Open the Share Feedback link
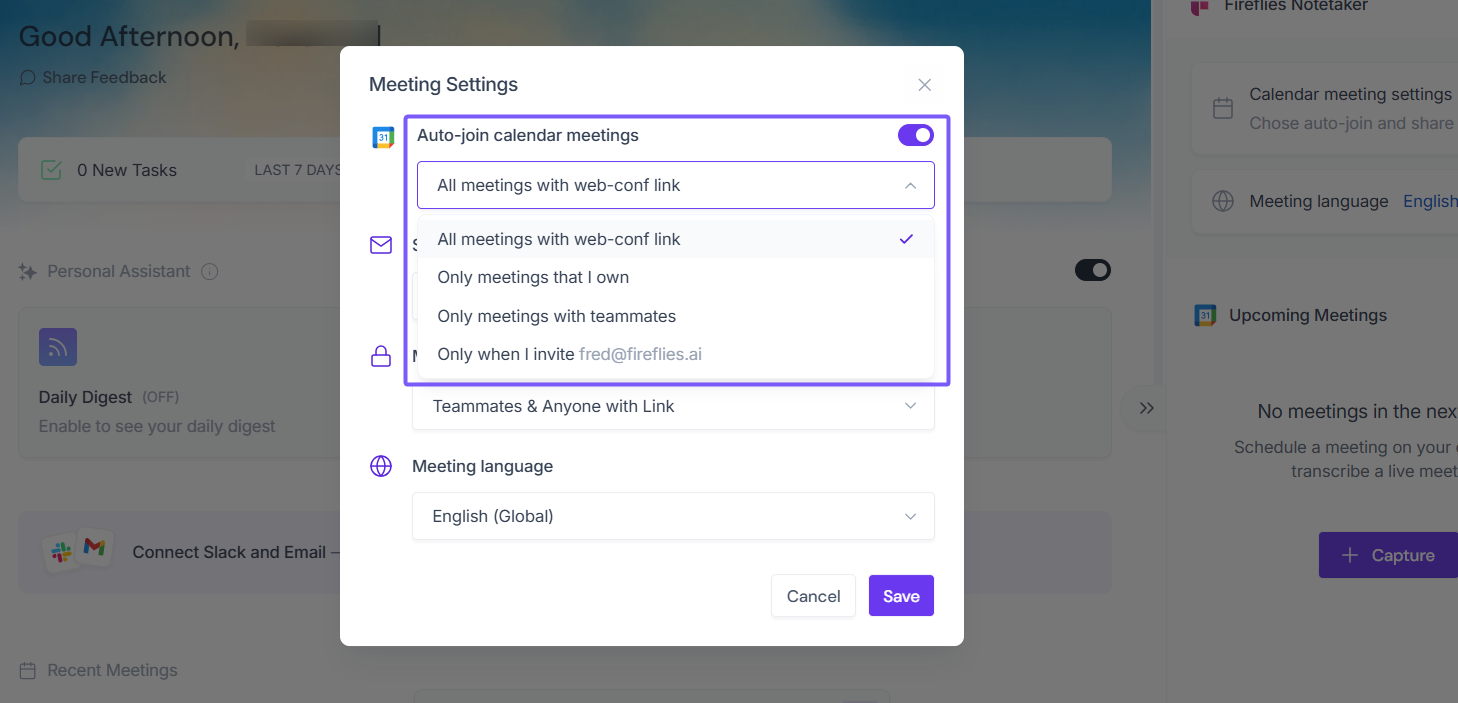 pyautogui.click(x=104, y=77)
